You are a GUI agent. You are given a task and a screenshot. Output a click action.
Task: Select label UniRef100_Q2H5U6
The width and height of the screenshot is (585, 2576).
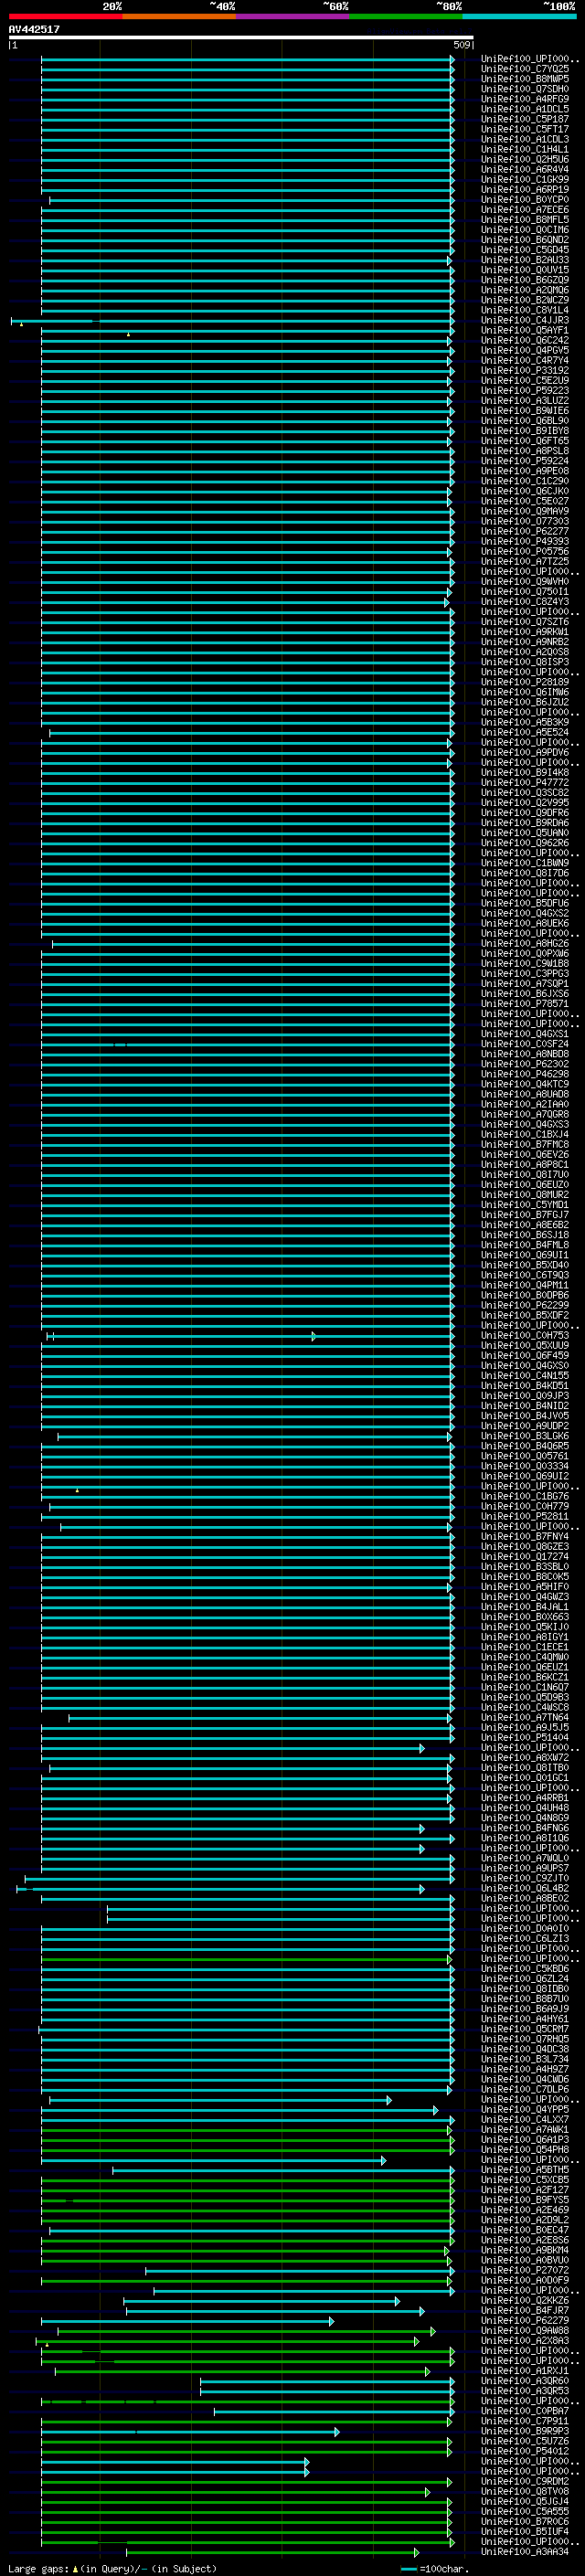point(525,159)
